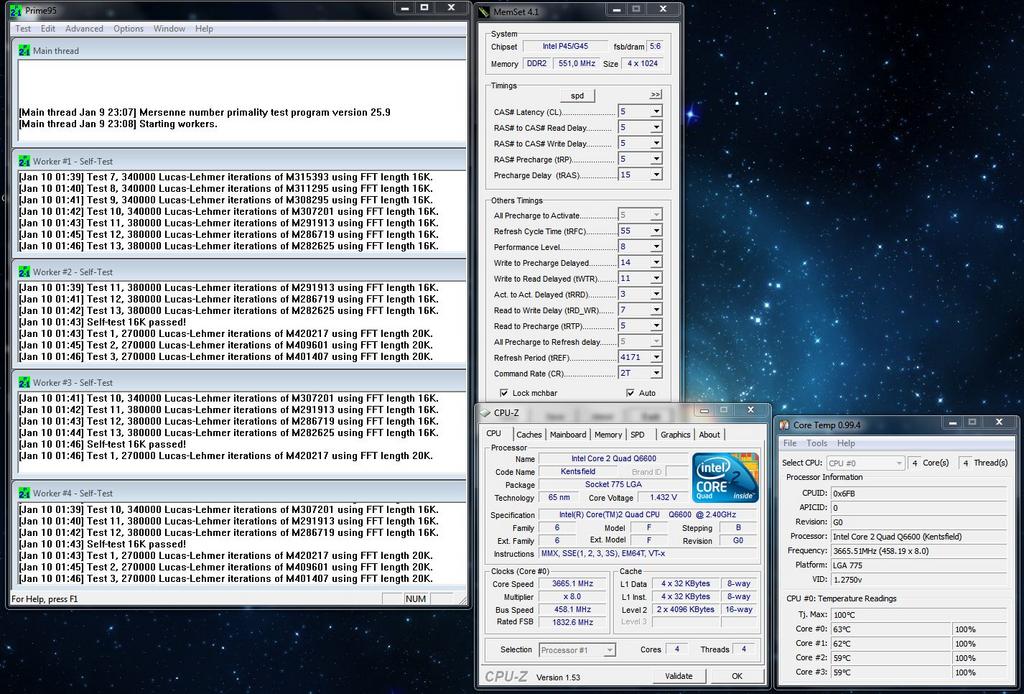This screenshot has height=694, width=1024.
Task: Open the Test menu in Prime95
Action: (x=23, y=29)
